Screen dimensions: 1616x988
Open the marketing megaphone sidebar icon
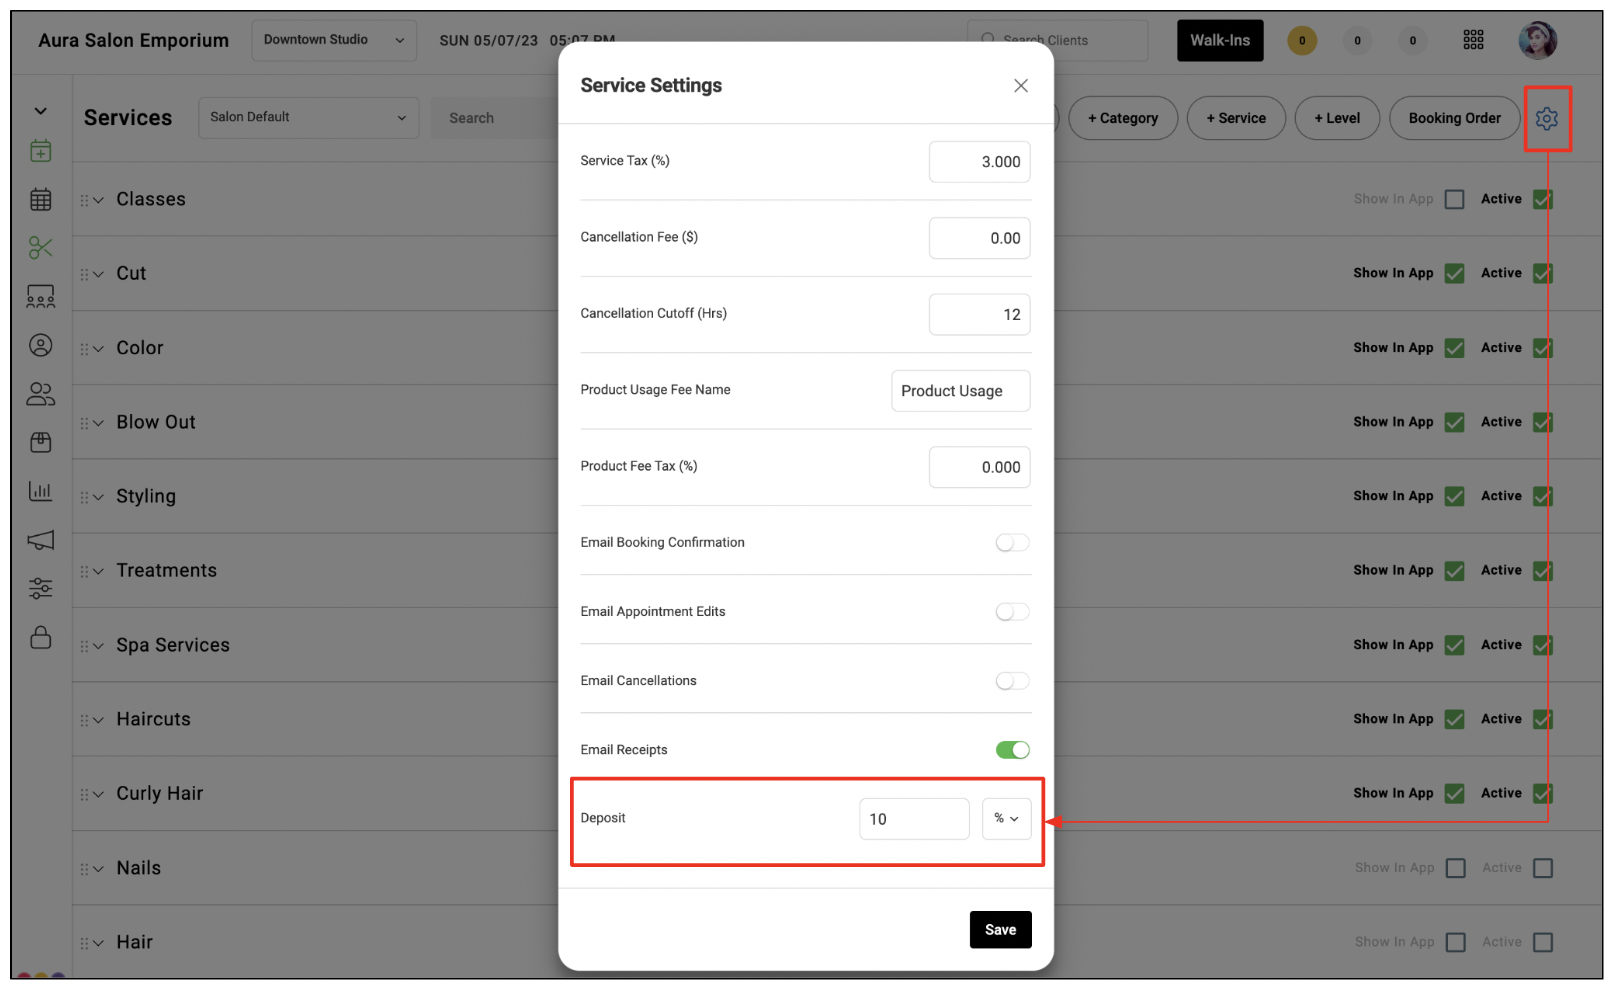tap(41, 540)
